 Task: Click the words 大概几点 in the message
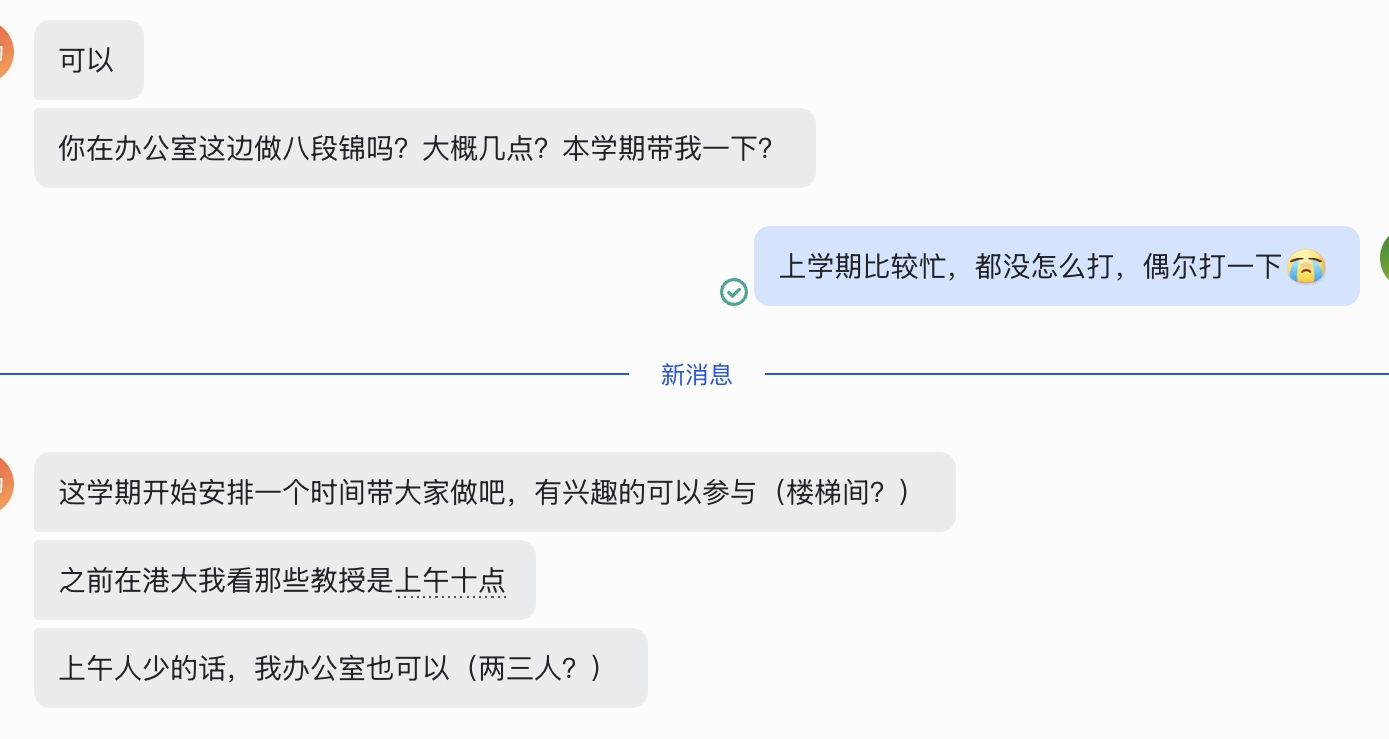click(478, 148)
